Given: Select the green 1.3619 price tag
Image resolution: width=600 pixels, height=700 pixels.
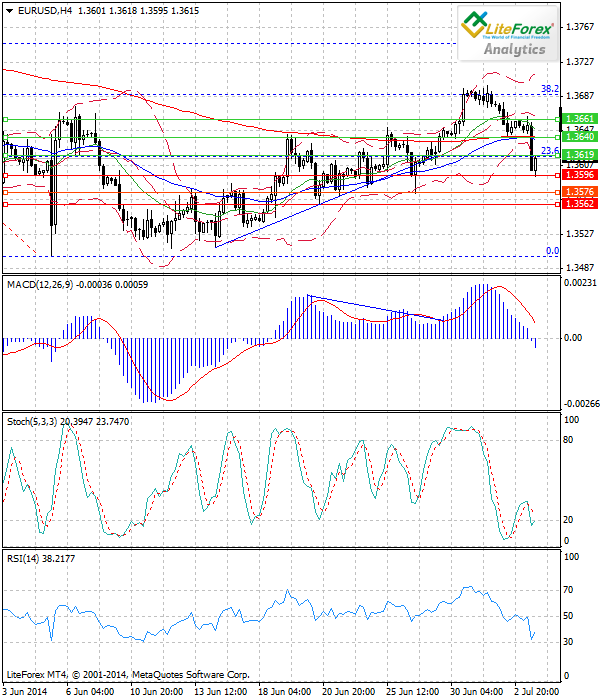Looking at the screenshot, I should click(580, 155).
